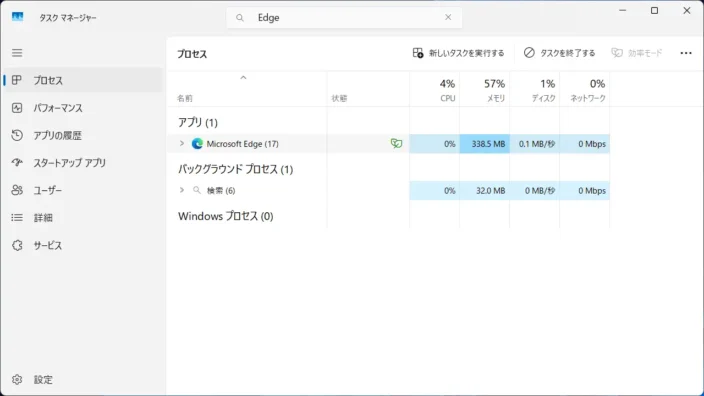Open the サービス tab
The height and width of the screenshot is (396, 704).
[84, 245]
